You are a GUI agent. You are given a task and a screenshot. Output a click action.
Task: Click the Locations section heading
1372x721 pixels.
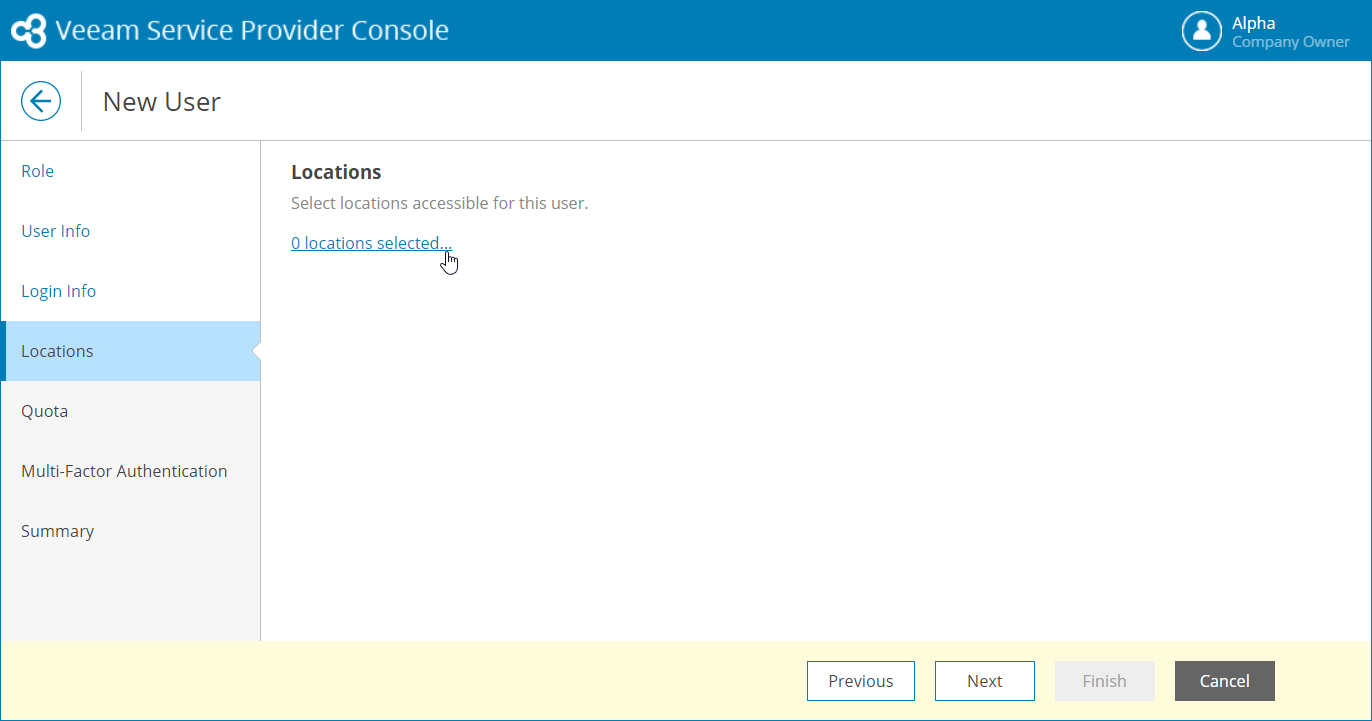pyautogui.click(x=336, y=172)
